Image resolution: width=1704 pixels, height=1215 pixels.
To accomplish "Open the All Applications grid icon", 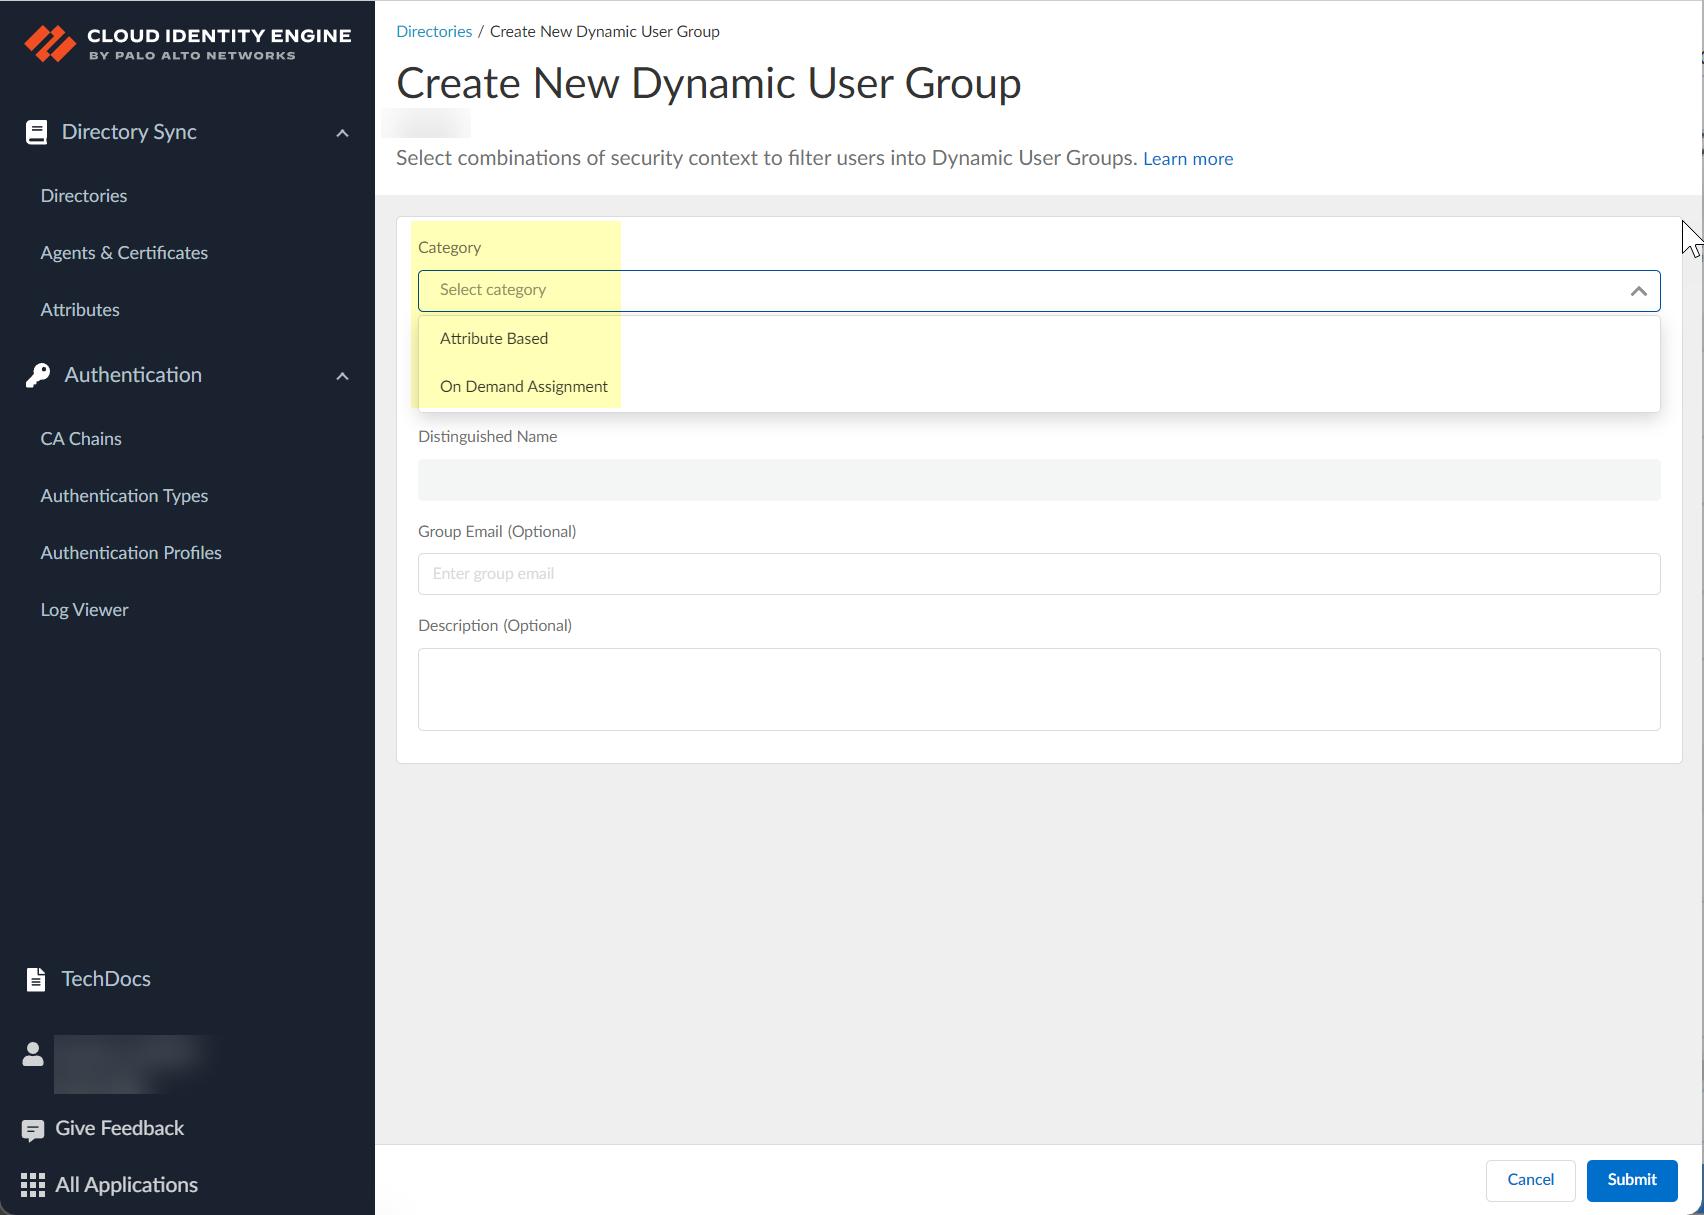I will coord(33,1185).
